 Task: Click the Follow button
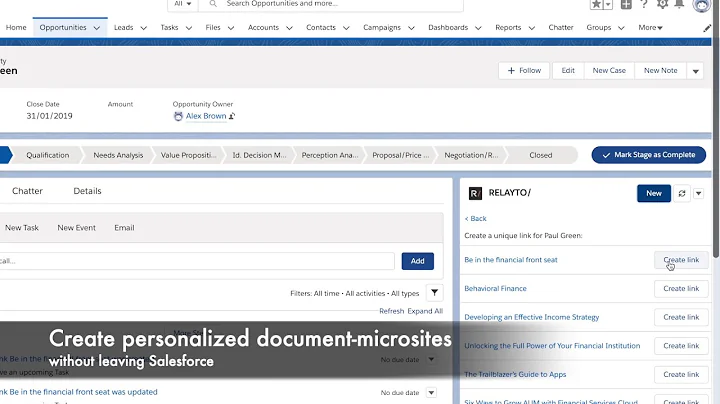[x=524, y=71]
